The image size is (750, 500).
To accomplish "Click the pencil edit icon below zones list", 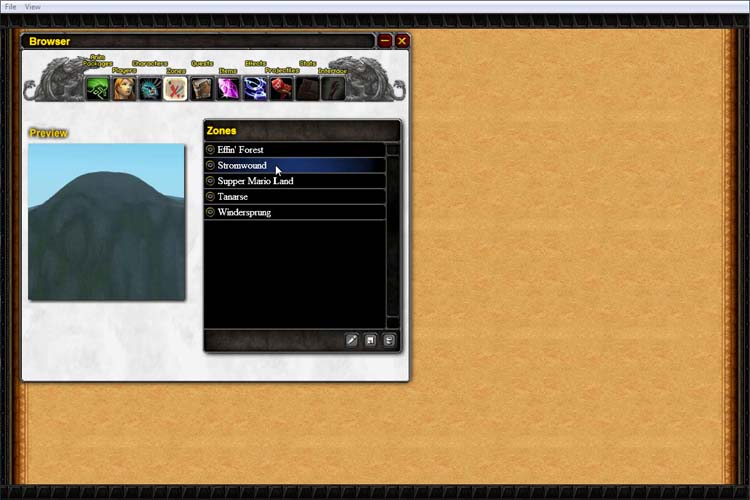I will point(352,341).
